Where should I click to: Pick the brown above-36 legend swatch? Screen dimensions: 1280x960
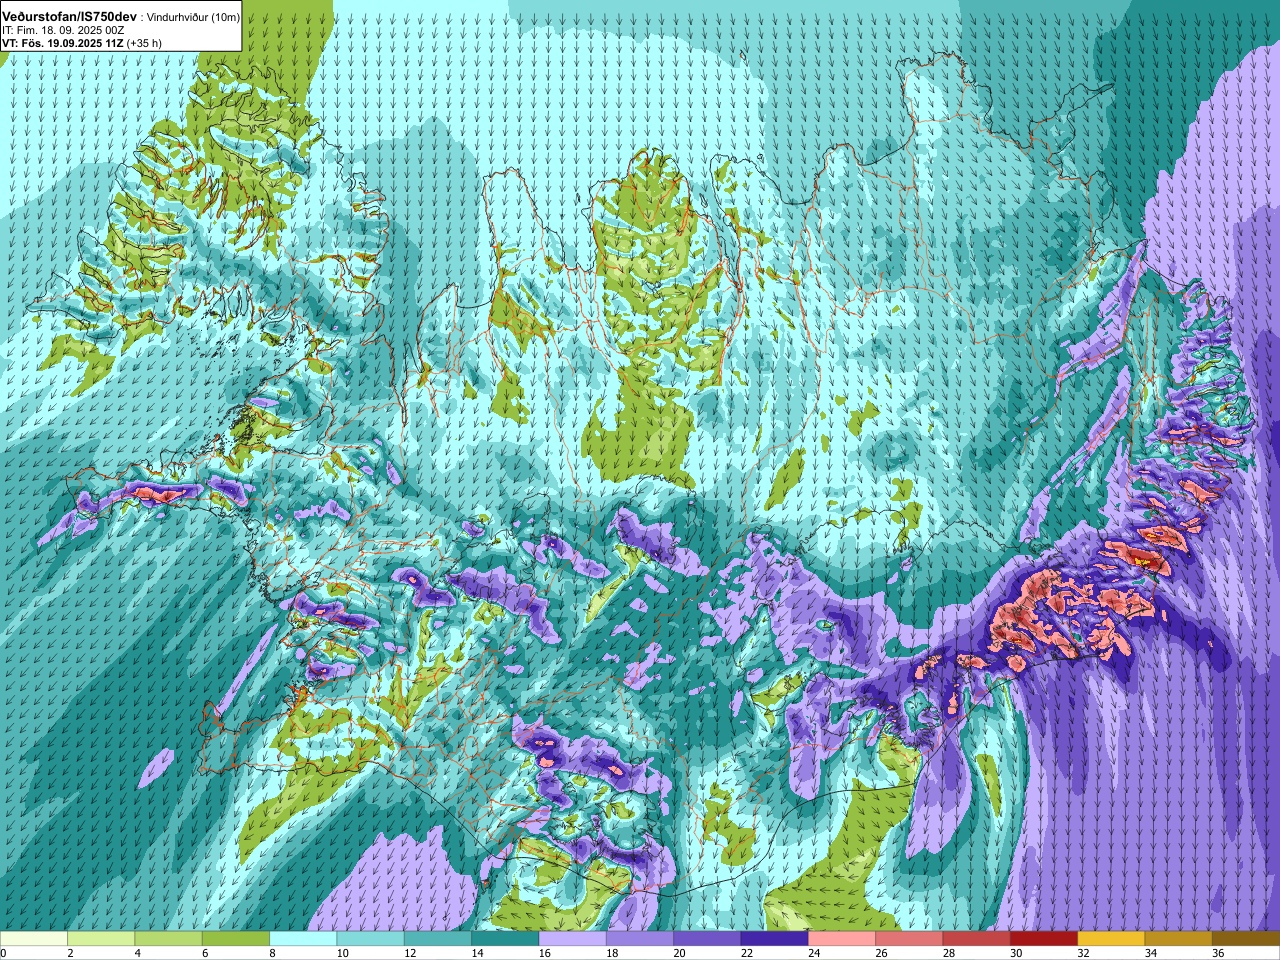(1246, 939)
